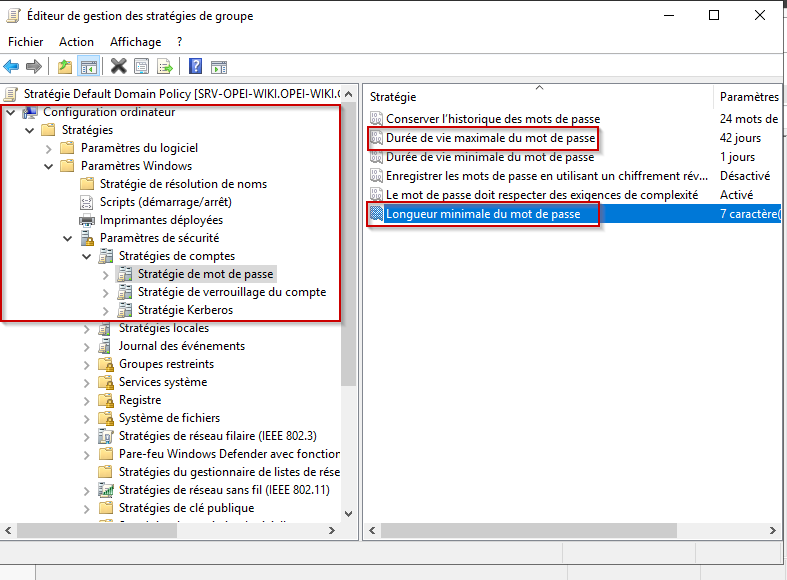787x580 pixels.
Task: Click the Export list toolbar icon
Action: pos(165,66)
